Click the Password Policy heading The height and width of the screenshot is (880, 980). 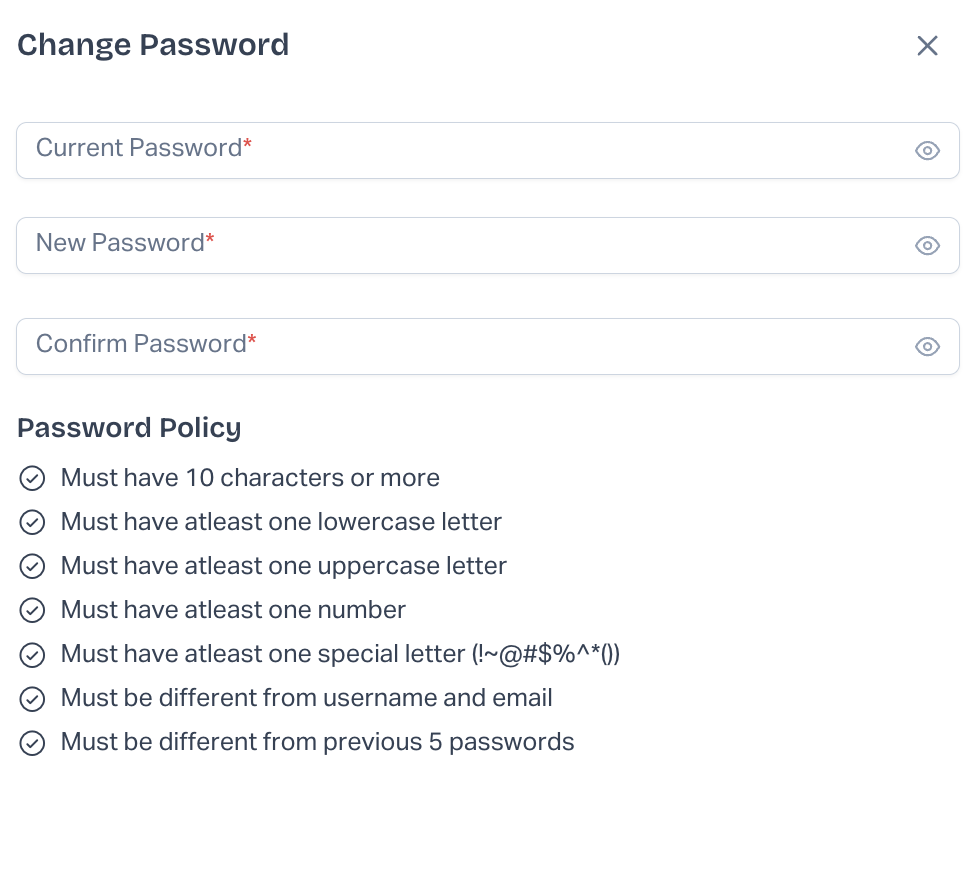tap(129, 428)
